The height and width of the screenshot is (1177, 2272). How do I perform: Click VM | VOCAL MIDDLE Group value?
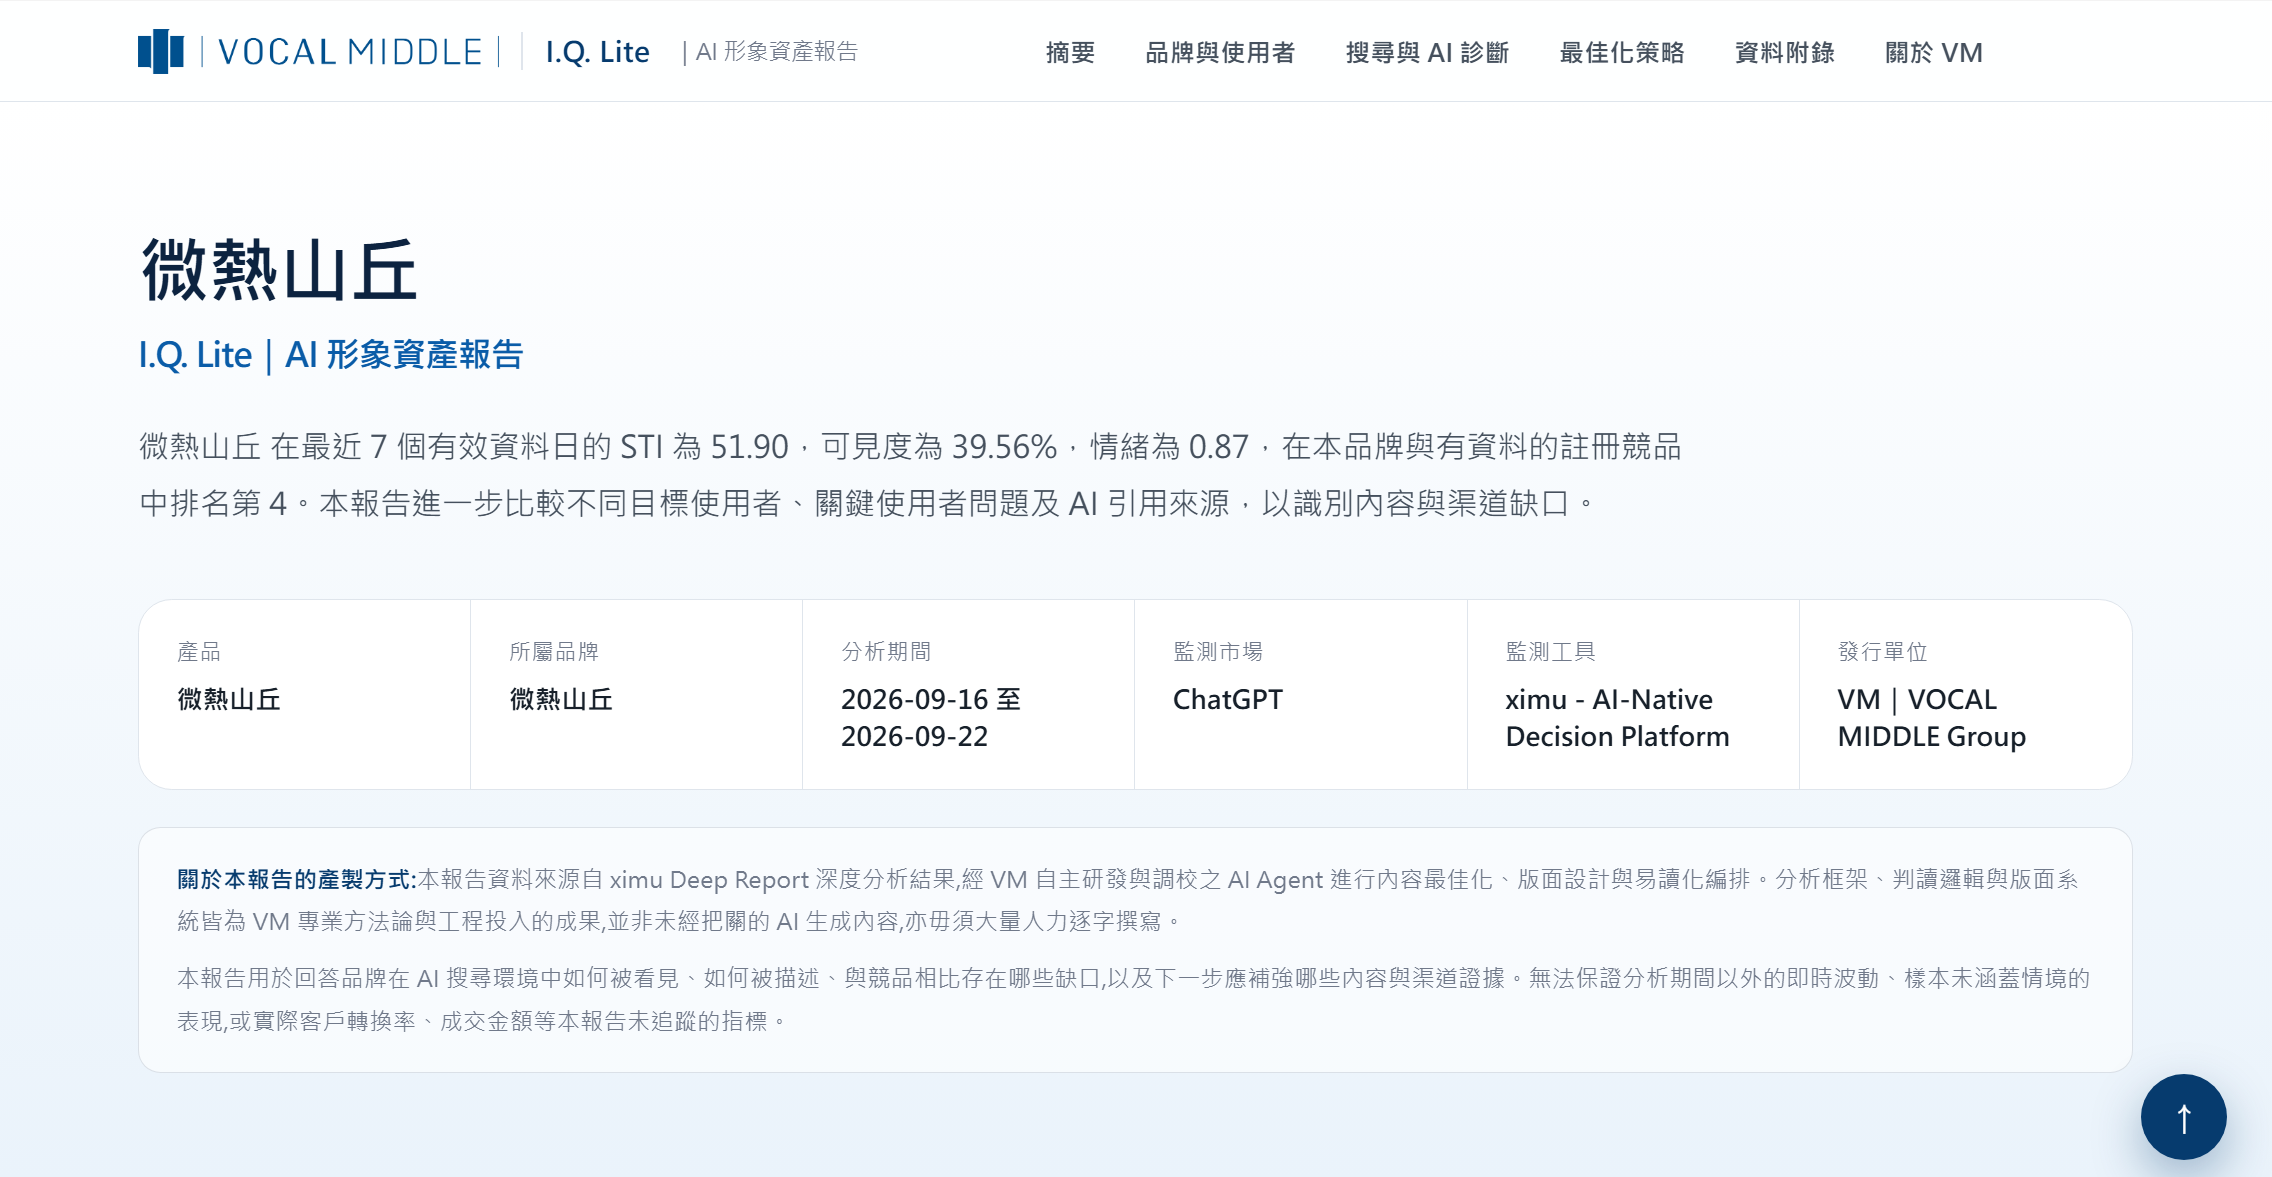point(1932,718)
